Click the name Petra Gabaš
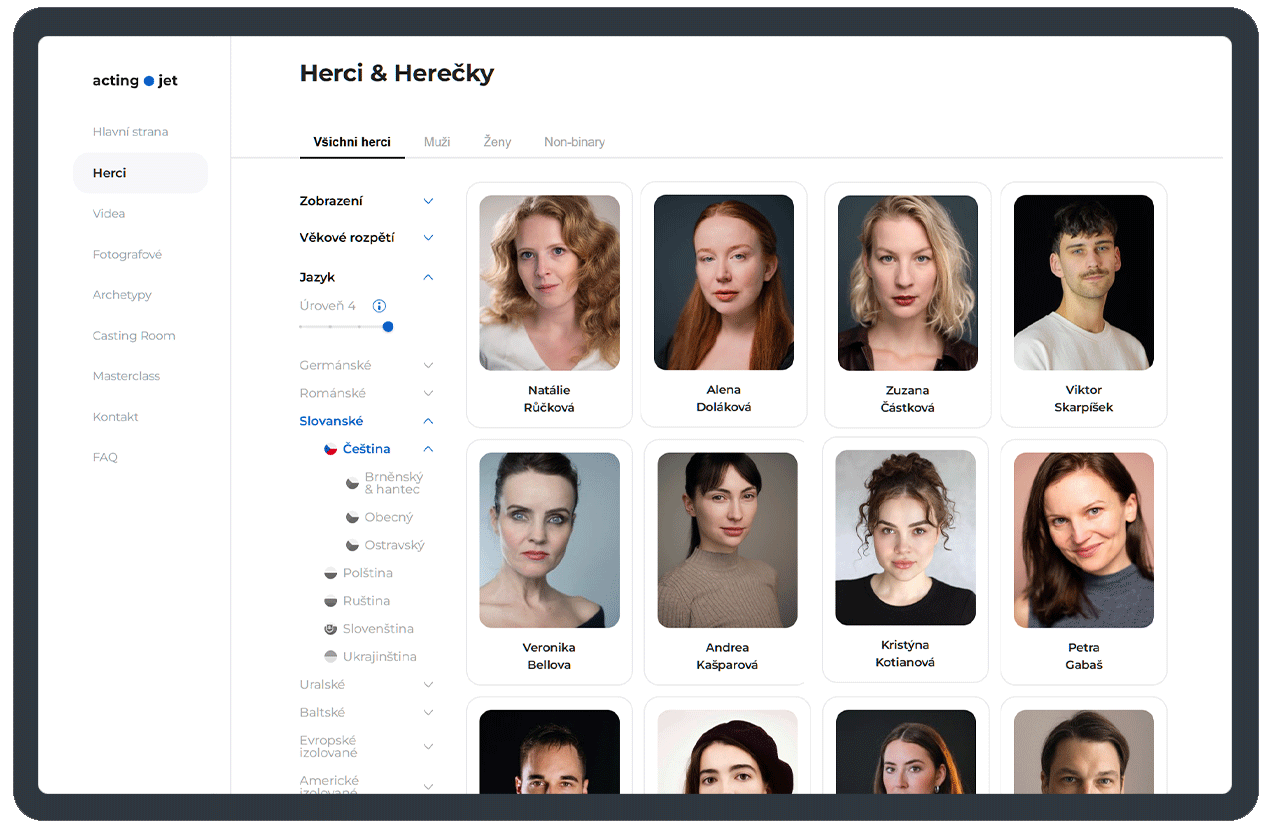The width and height of the screenshot is (1268, 836). [x=1084, y=656]
